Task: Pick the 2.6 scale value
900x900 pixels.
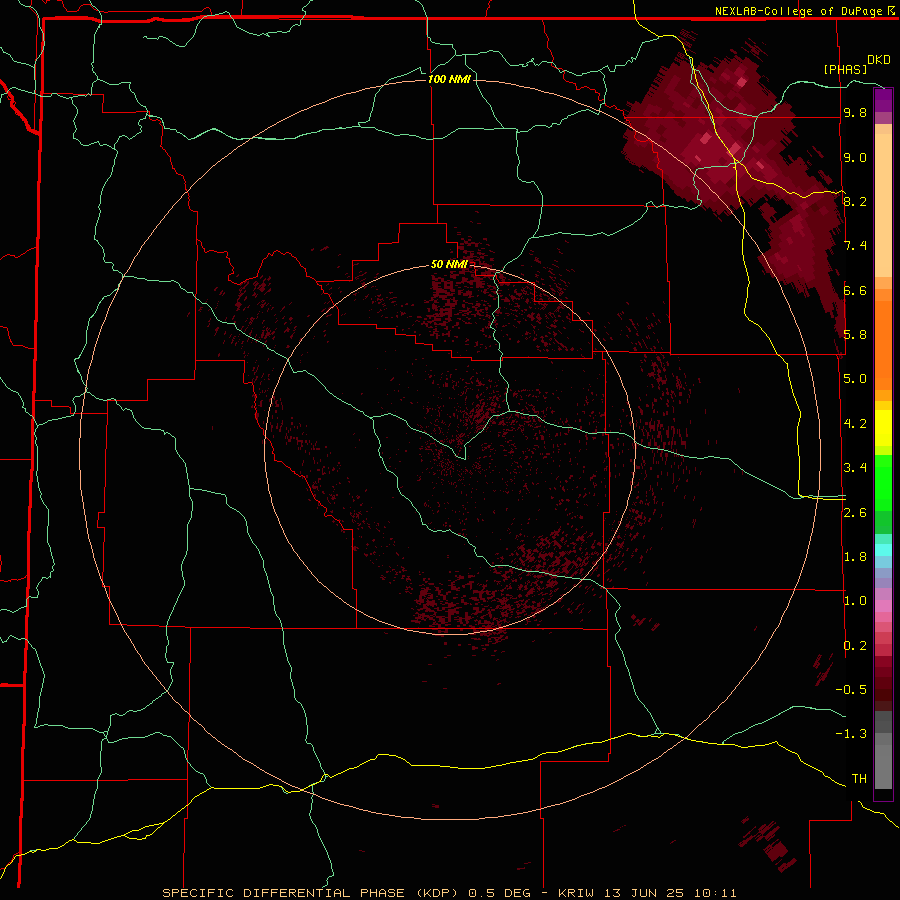Action: pos(855,513)
